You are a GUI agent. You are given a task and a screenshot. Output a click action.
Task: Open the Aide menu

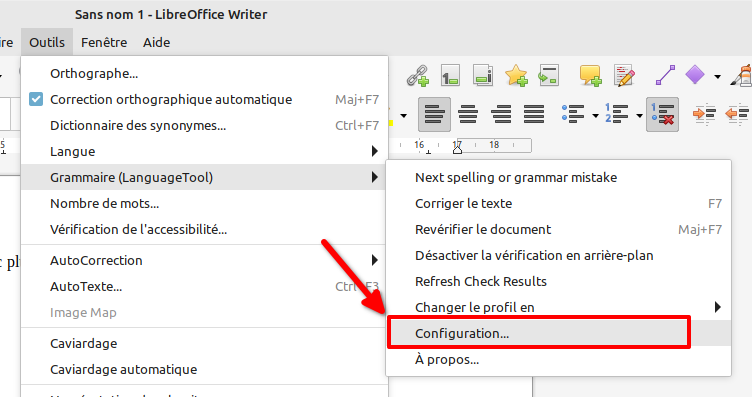[156, 42]
